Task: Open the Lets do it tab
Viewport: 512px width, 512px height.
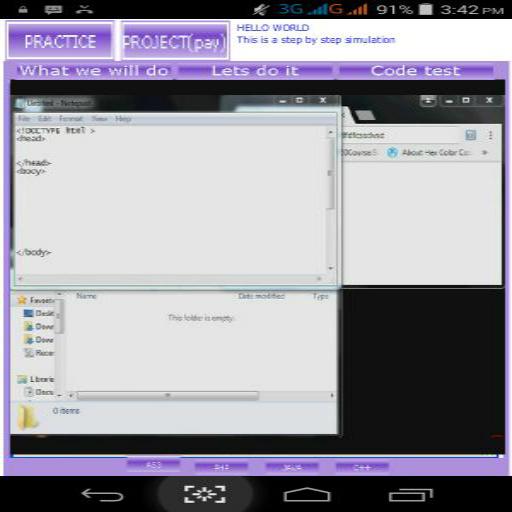Action: [x=255, y=71]
